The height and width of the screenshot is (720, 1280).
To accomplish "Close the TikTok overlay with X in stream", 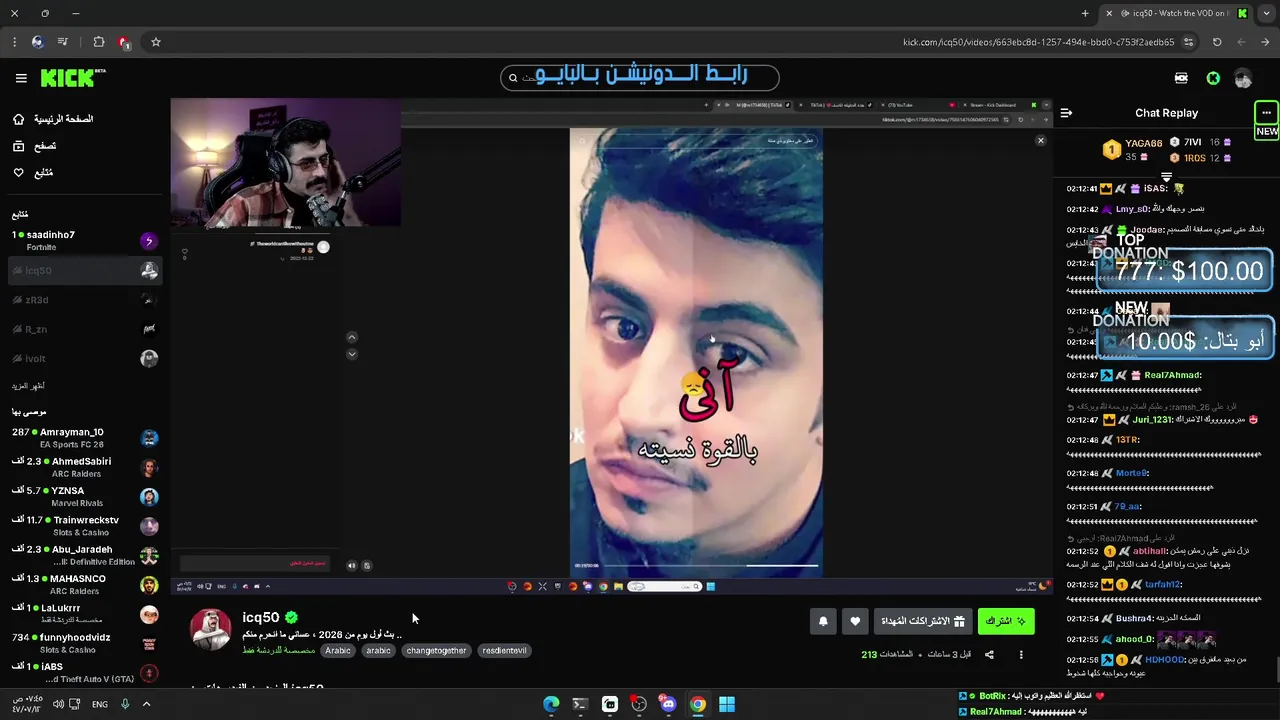I will click(1040, 141).
